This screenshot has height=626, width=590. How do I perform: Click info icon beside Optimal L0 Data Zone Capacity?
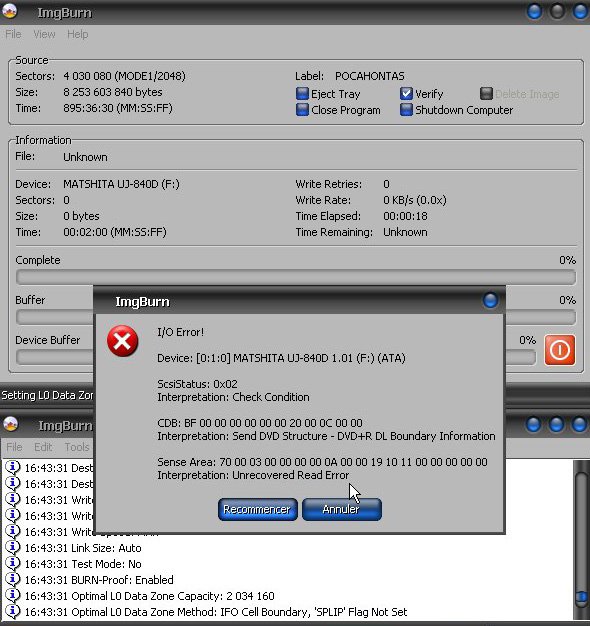click(13, 595)
